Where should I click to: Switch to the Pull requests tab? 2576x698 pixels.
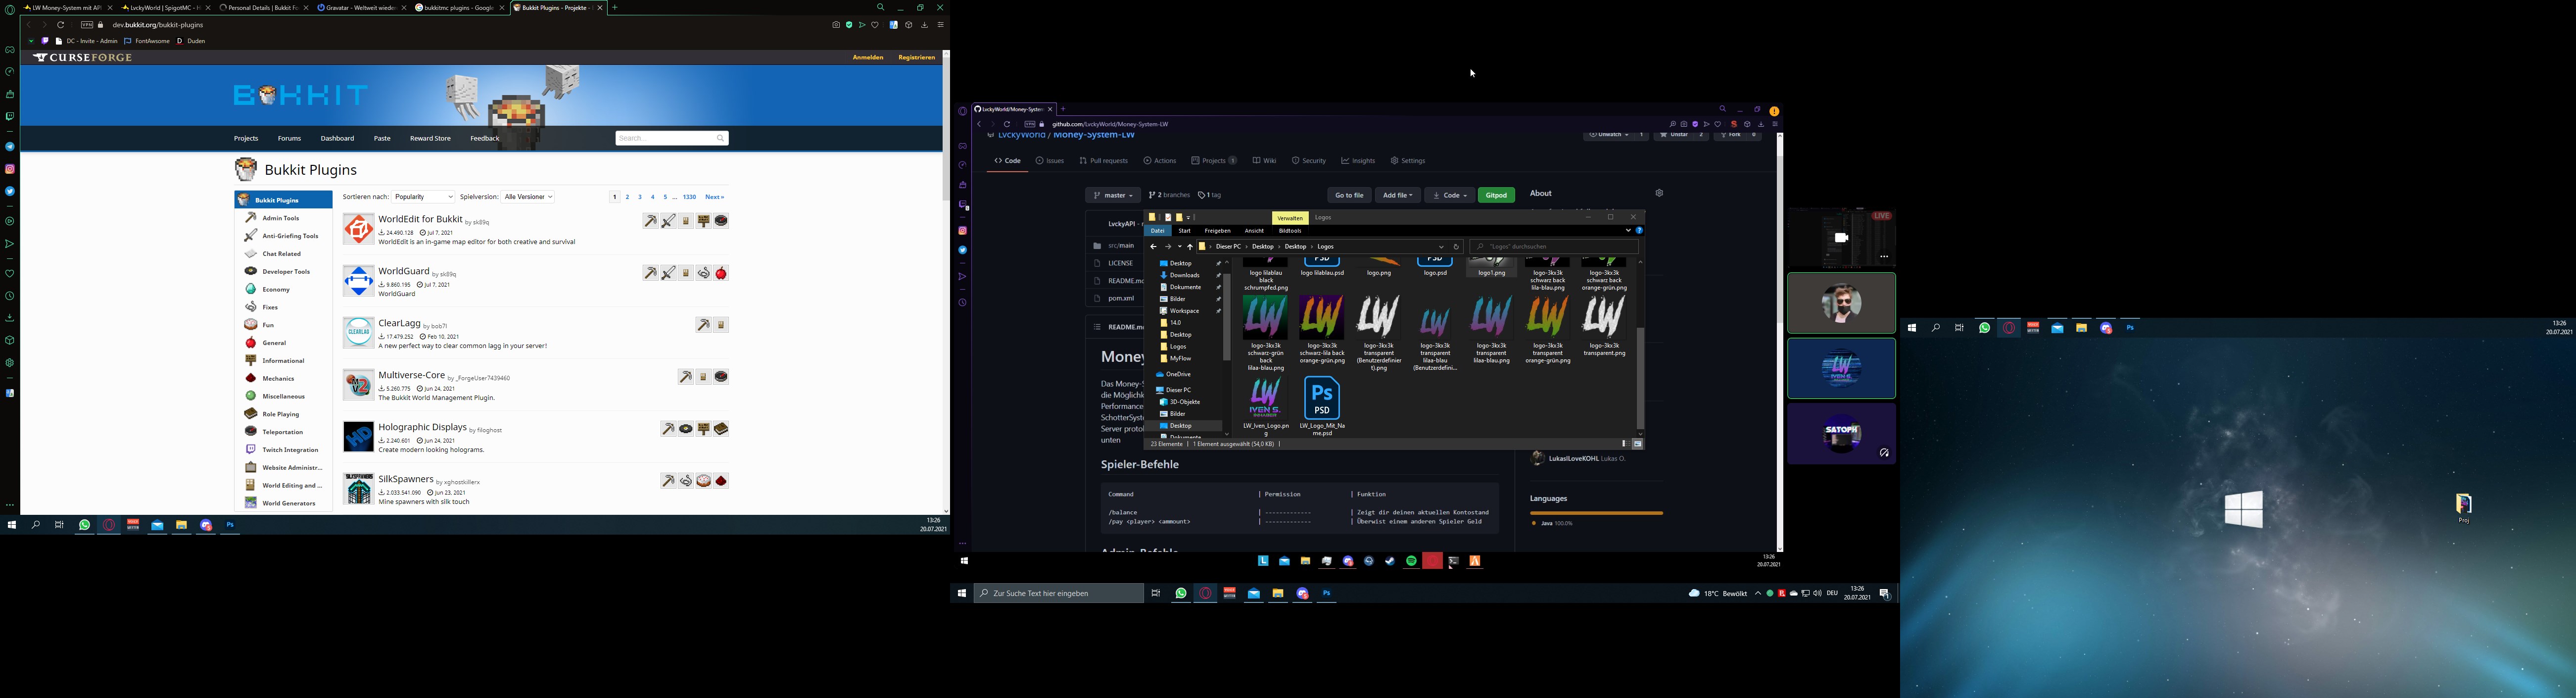pyautogui.click(x=1104, y=161)
